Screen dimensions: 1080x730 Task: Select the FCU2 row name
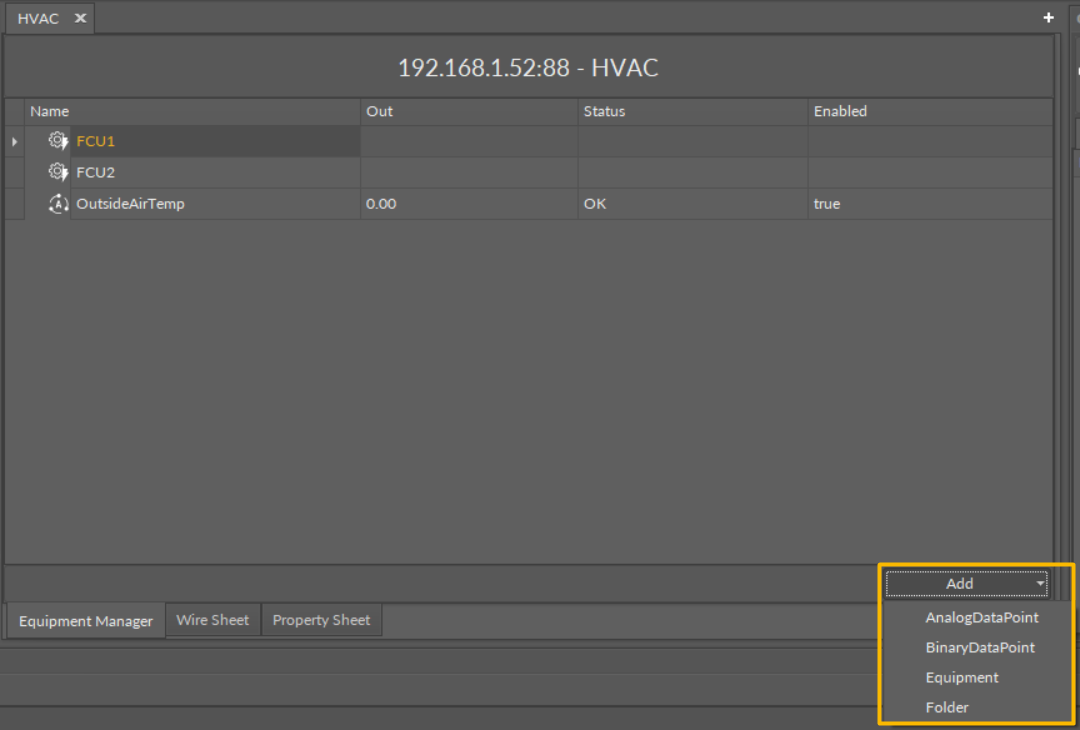96,172
